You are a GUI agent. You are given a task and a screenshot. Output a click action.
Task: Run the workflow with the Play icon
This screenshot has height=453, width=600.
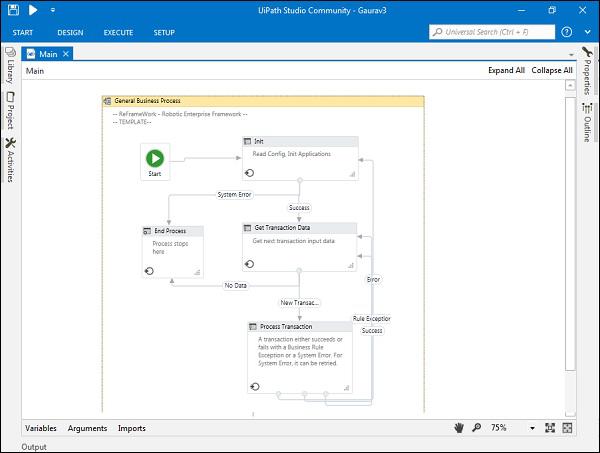[33, 10]
